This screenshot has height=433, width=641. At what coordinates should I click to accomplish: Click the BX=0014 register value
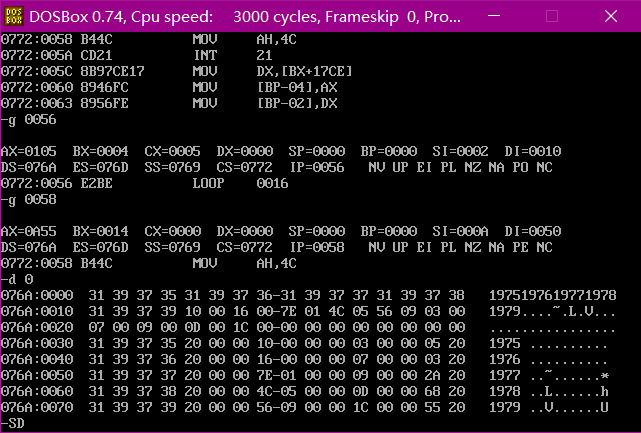pos(101,231)
